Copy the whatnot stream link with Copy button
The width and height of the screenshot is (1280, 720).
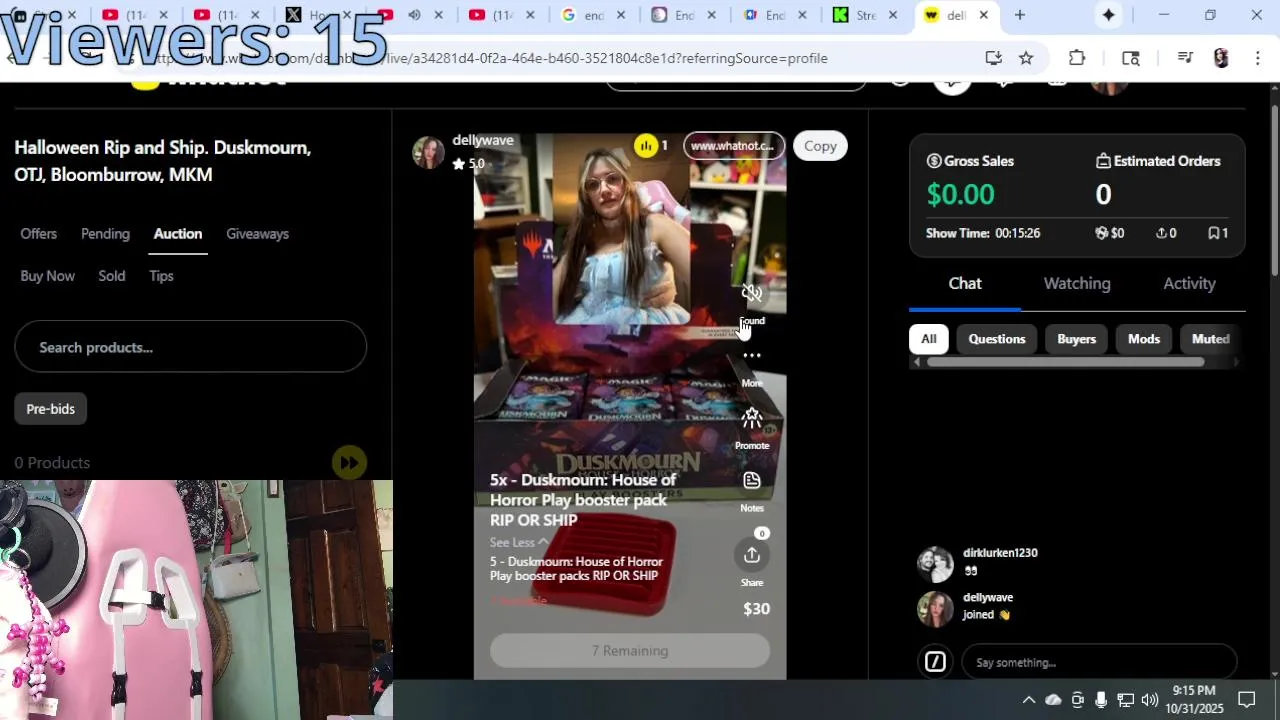pos(820,146)
